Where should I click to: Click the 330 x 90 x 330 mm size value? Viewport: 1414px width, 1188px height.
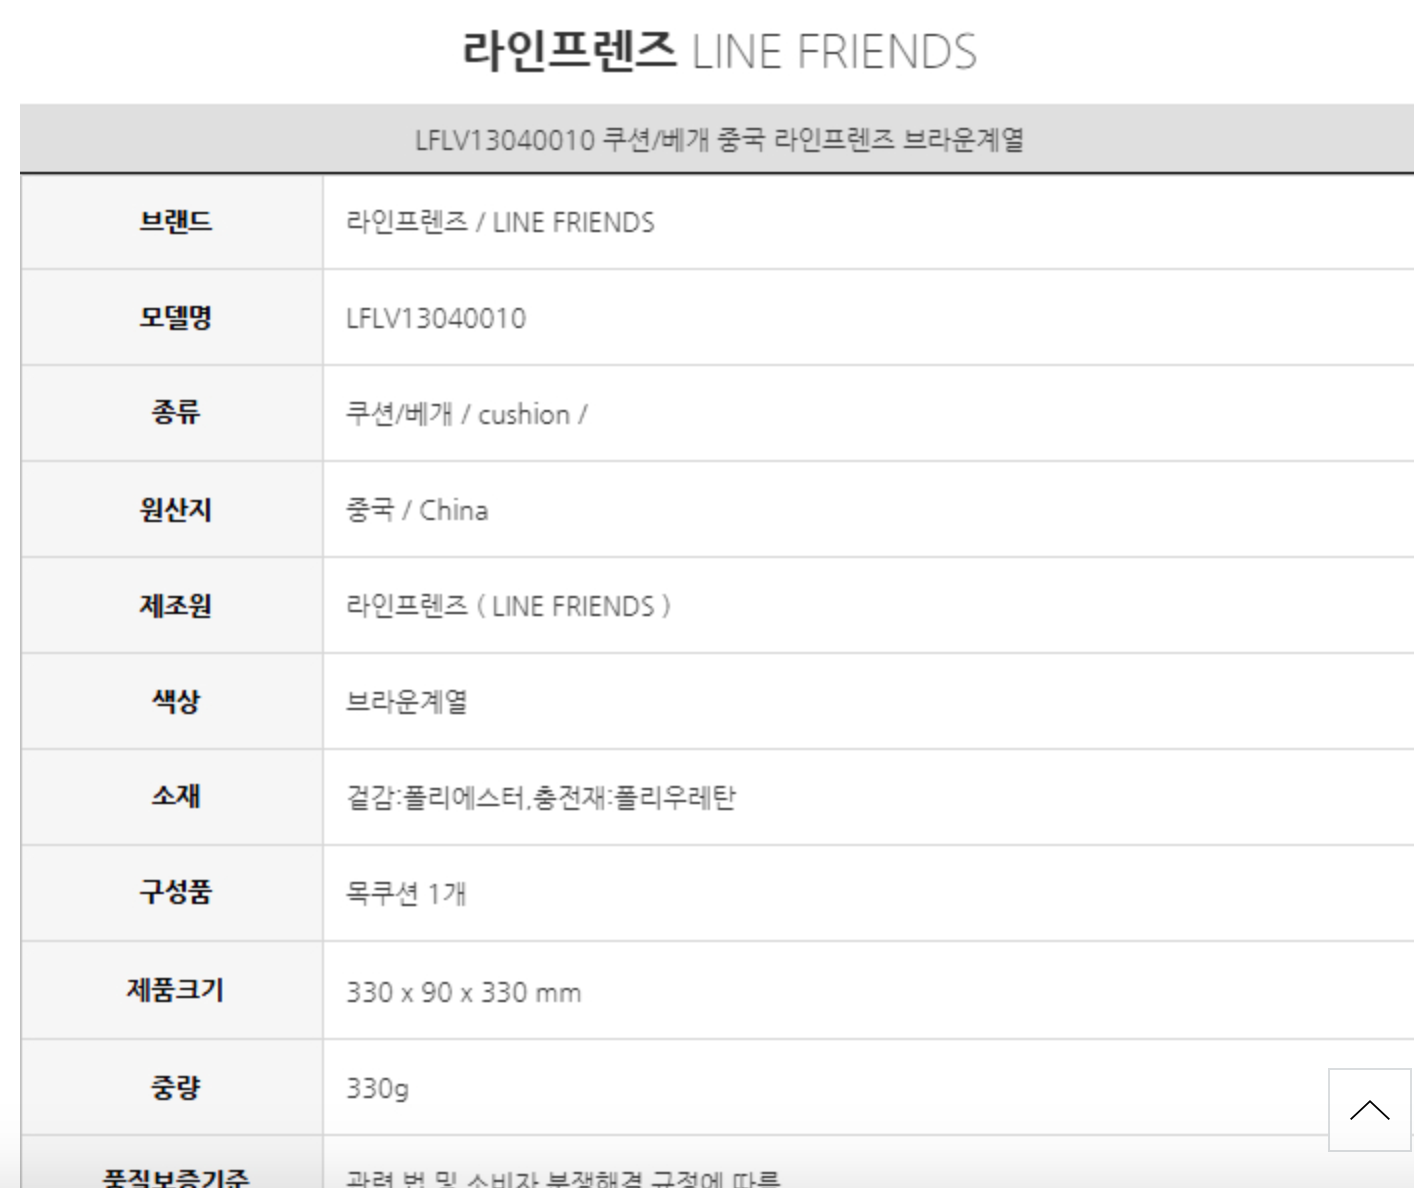463,992
